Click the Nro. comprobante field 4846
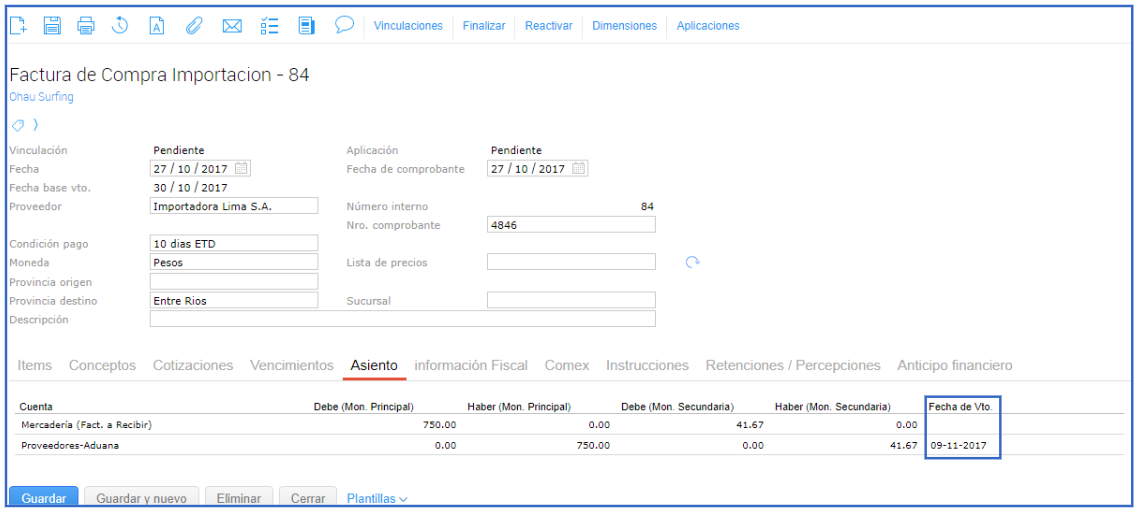The width and height of the screenshot is (1134, 514). [x=571, y=225]
